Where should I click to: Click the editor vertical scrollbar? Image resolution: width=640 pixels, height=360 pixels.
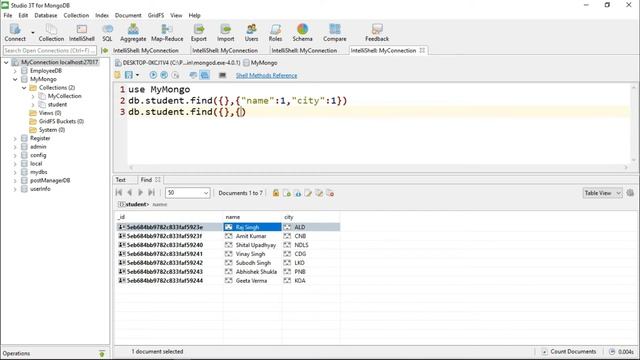pos(634,123)
